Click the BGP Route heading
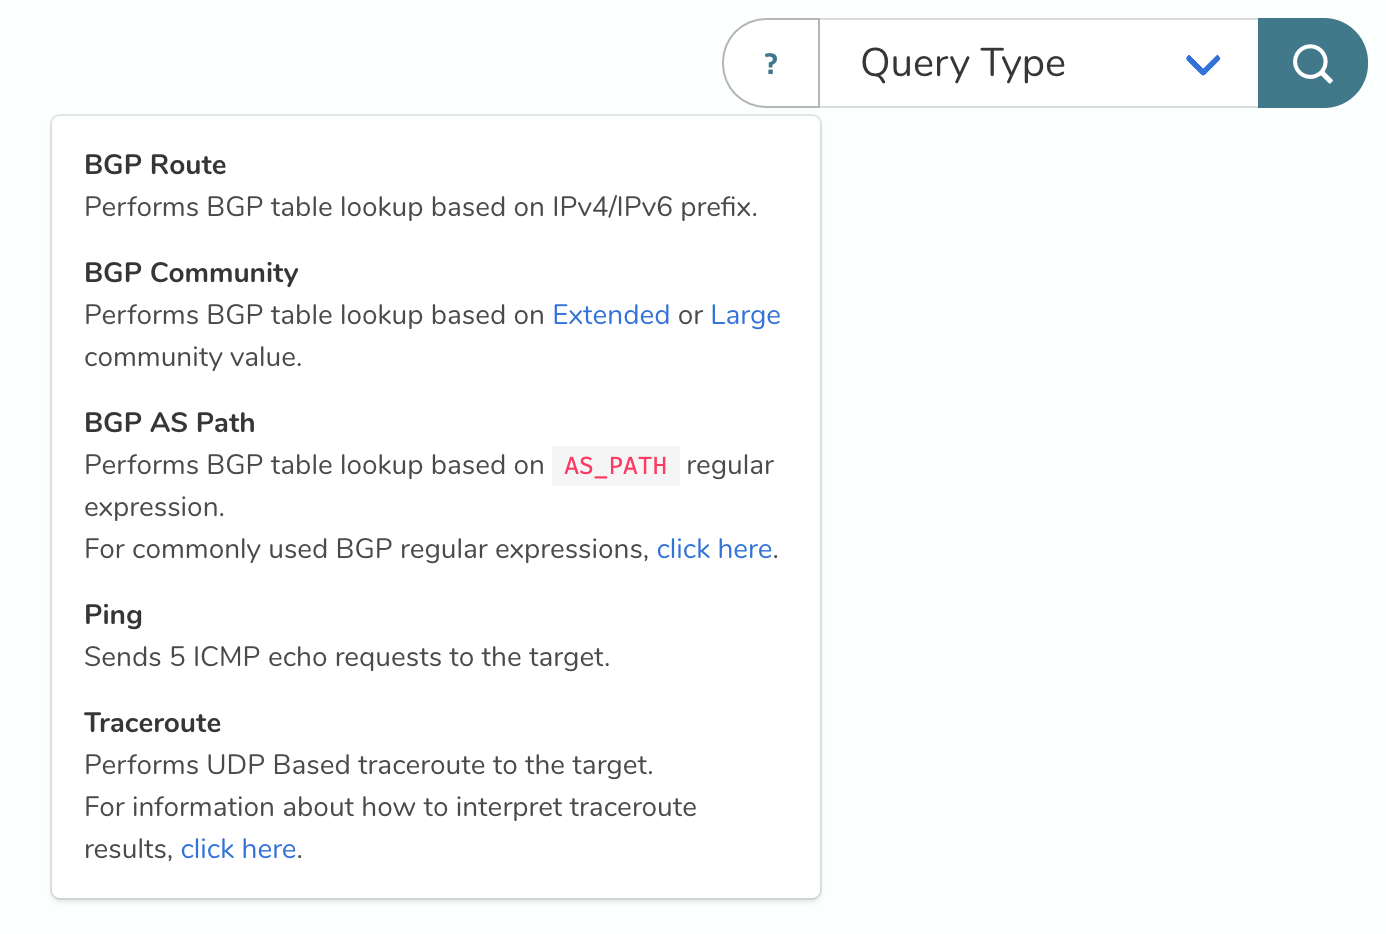This screenshot has height=934, width=1386. 155,165
